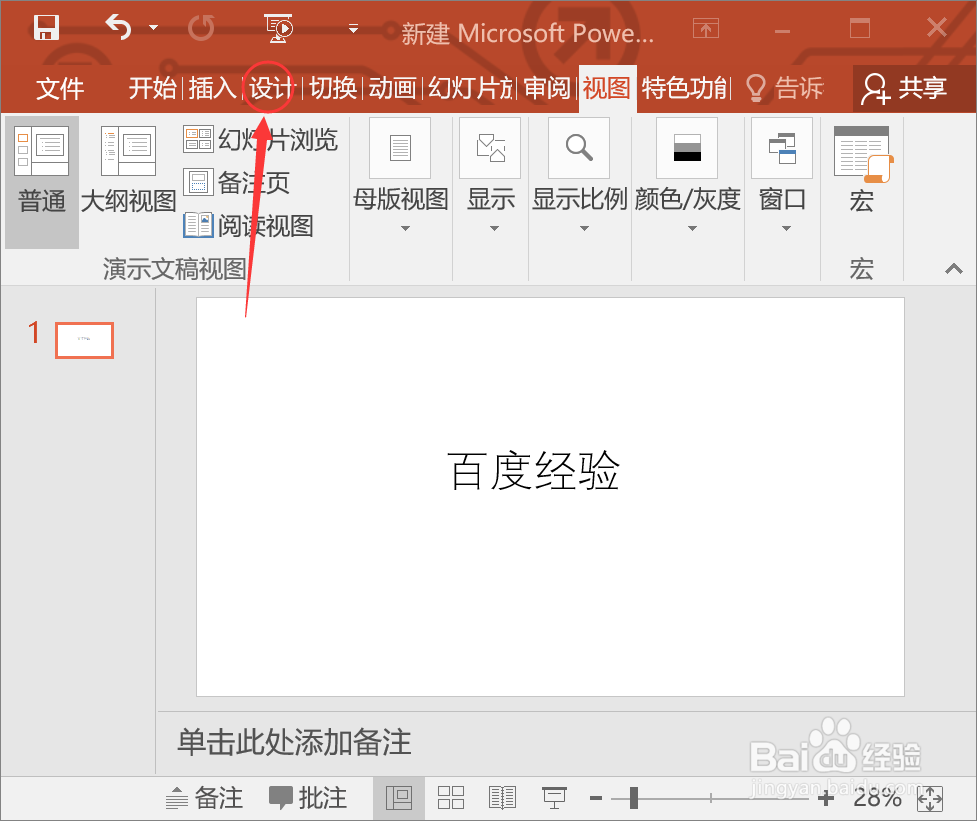Click the 28% zoom level
This screenshot has height=821, width=977.
pyautogui.click(x=877, y=798)
